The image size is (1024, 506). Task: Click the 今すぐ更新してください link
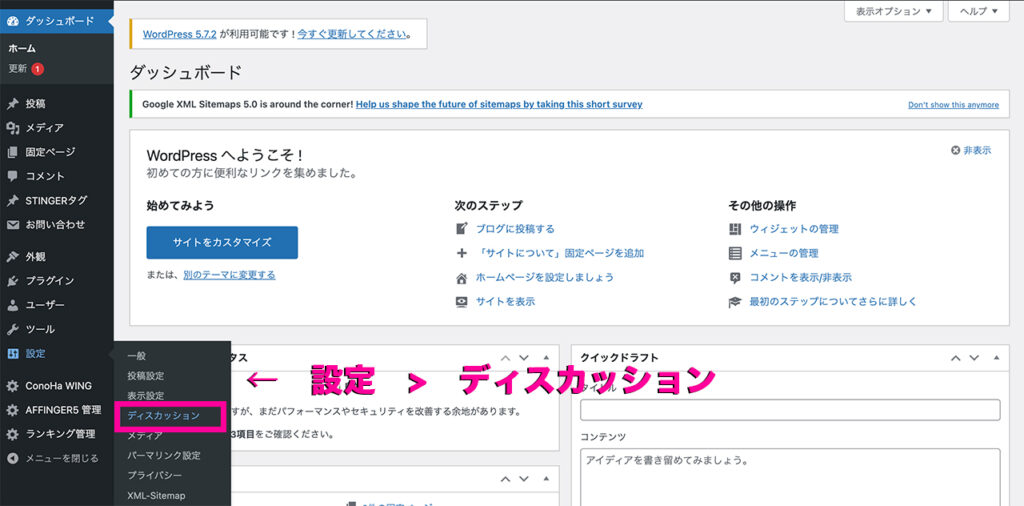[352, 35]
